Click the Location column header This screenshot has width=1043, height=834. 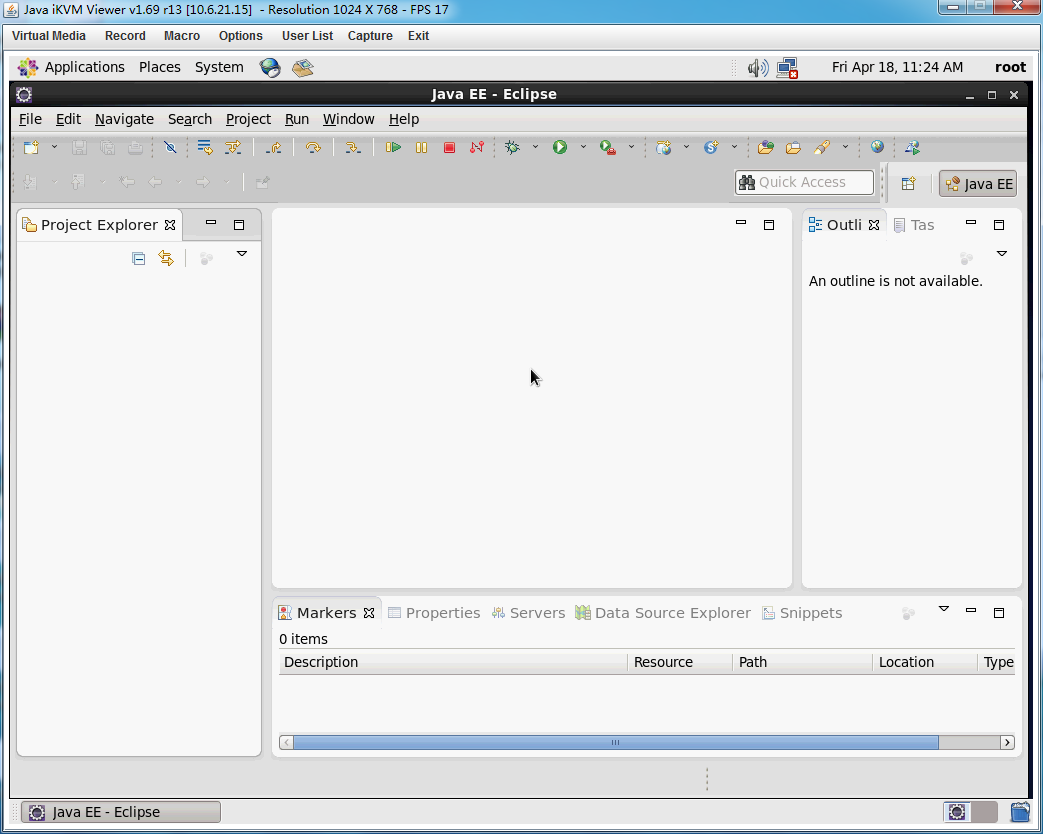tap(925, 662)
